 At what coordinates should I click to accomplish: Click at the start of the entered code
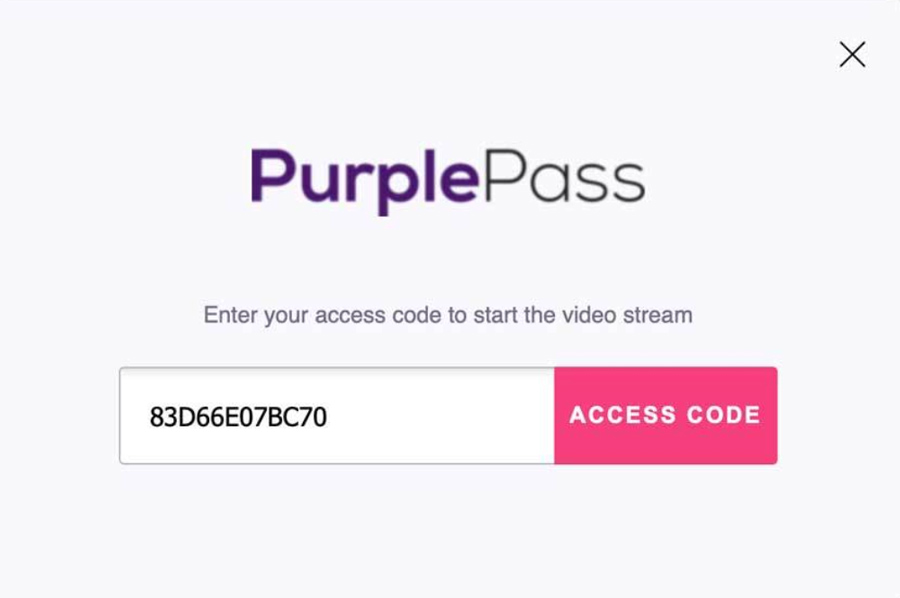coord(149,417)
